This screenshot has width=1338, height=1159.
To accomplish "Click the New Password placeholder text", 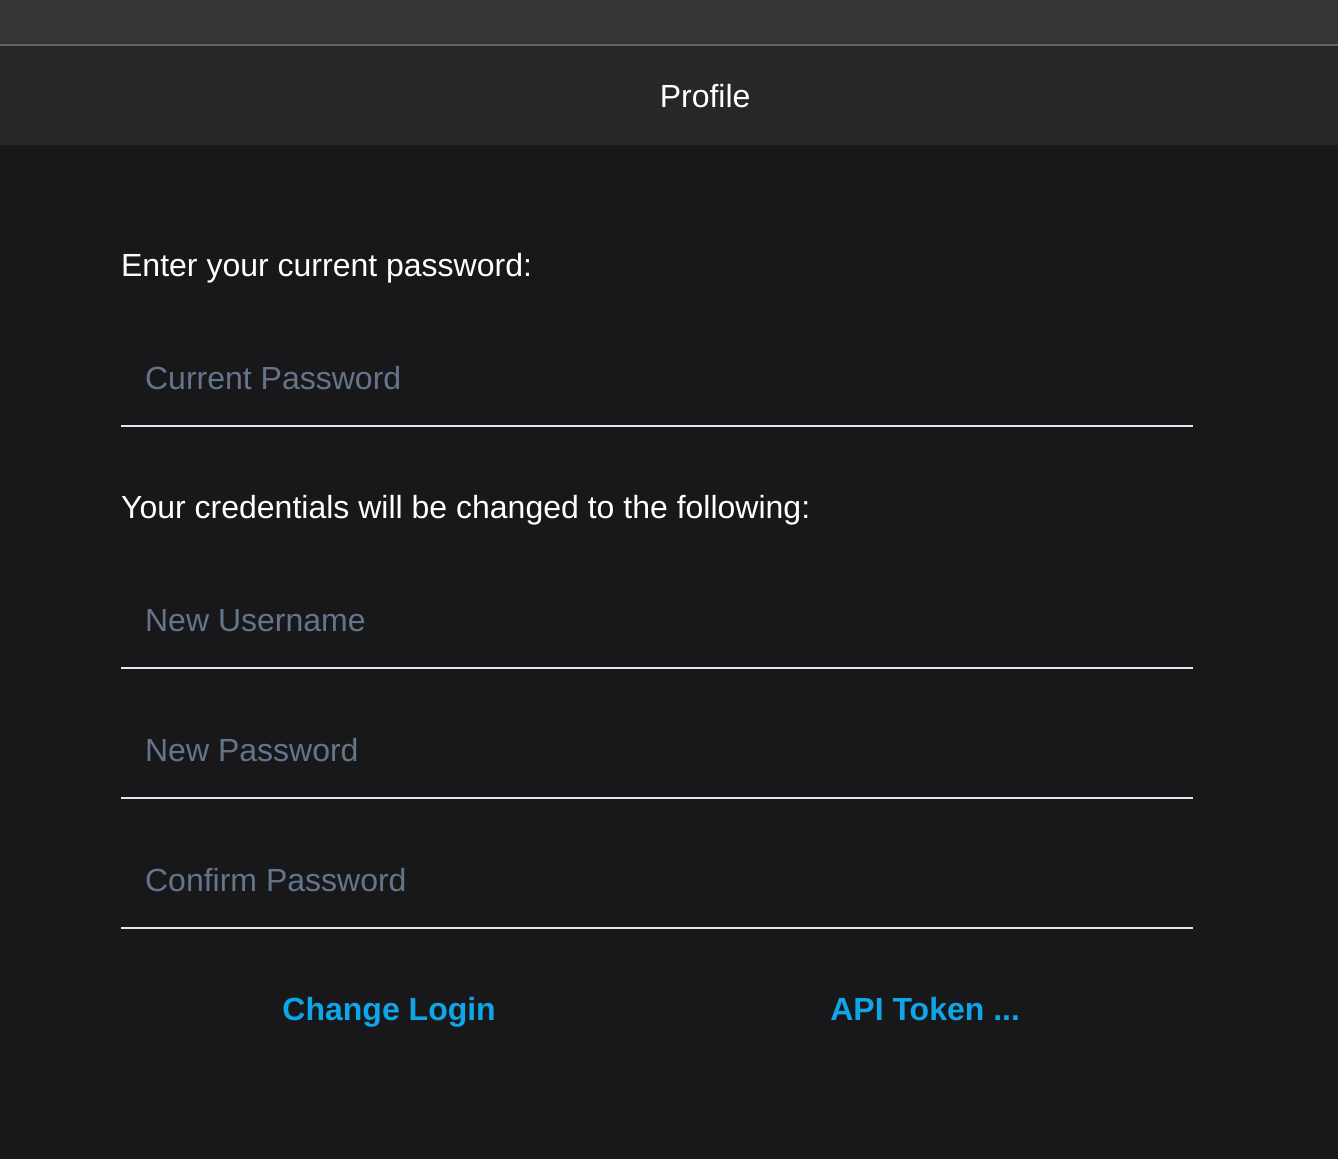I will click(251, 751).
